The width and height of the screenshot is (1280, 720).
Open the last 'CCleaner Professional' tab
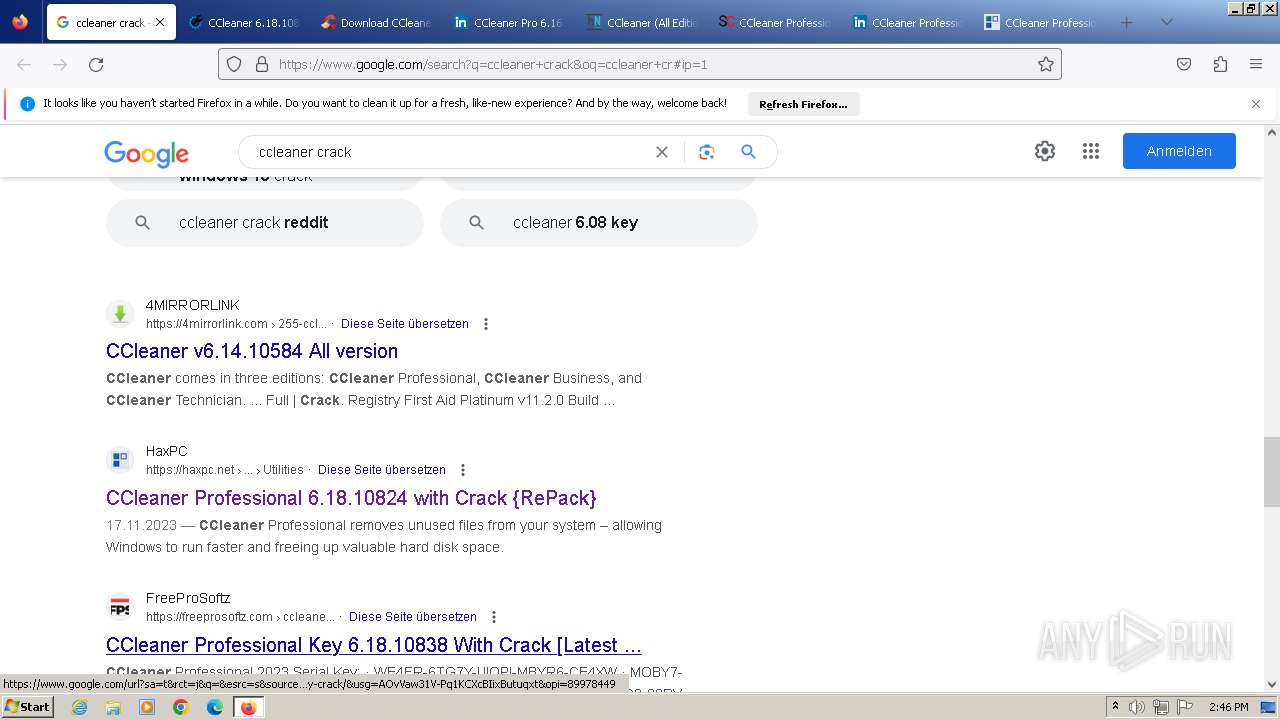(1041, 22)
